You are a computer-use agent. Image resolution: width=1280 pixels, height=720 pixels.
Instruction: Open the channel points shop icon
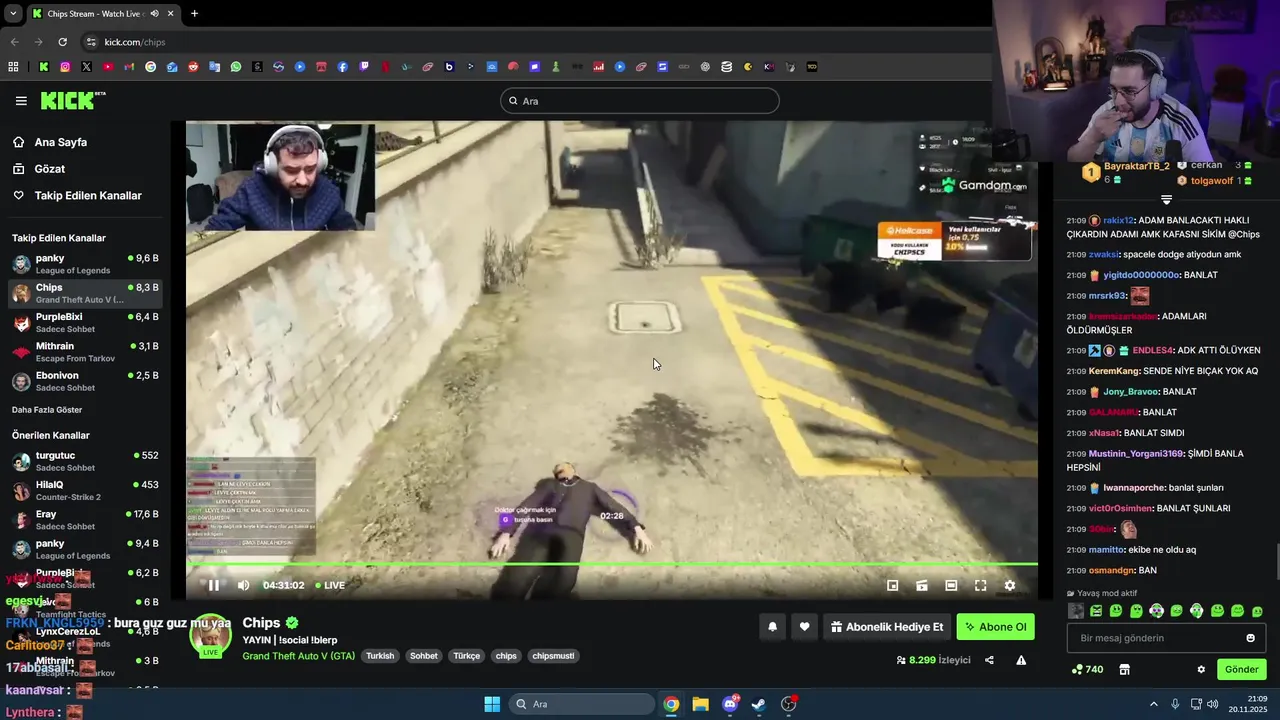tap(1124, 669)
